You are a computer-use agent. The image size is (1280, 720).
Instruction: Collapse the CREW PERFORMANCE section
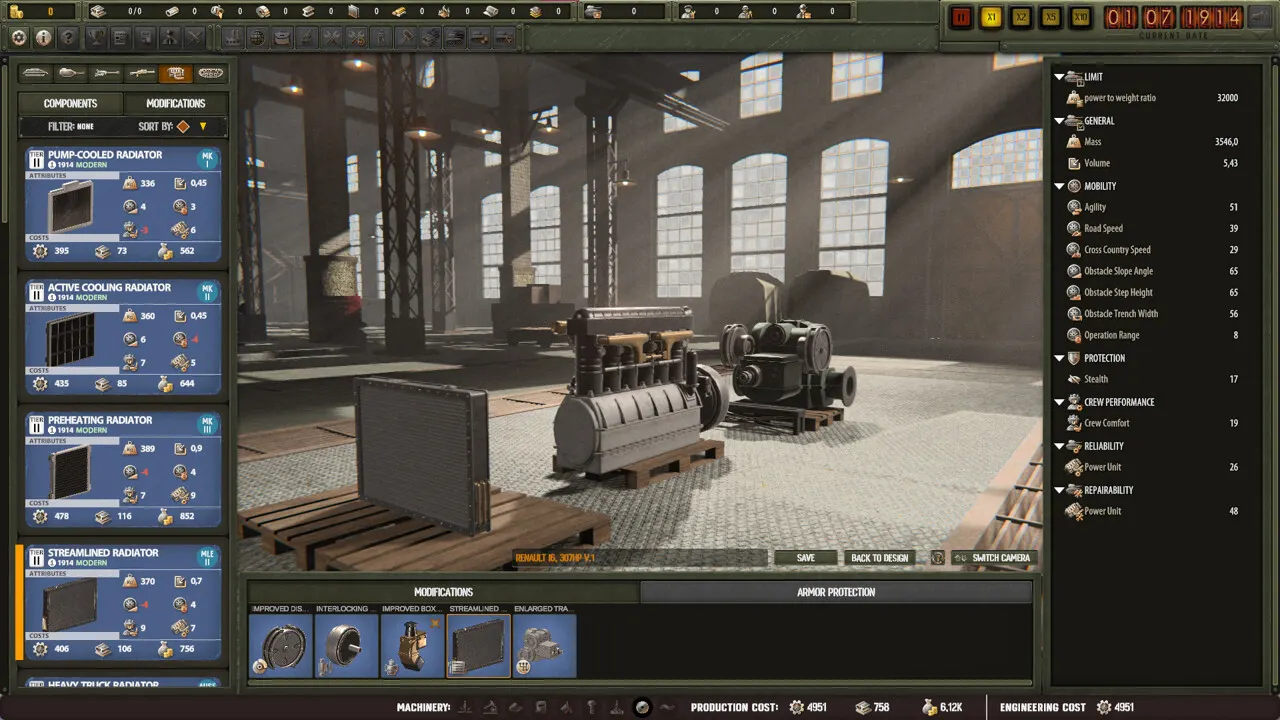pyautogui.click(x=1060, y=402)
